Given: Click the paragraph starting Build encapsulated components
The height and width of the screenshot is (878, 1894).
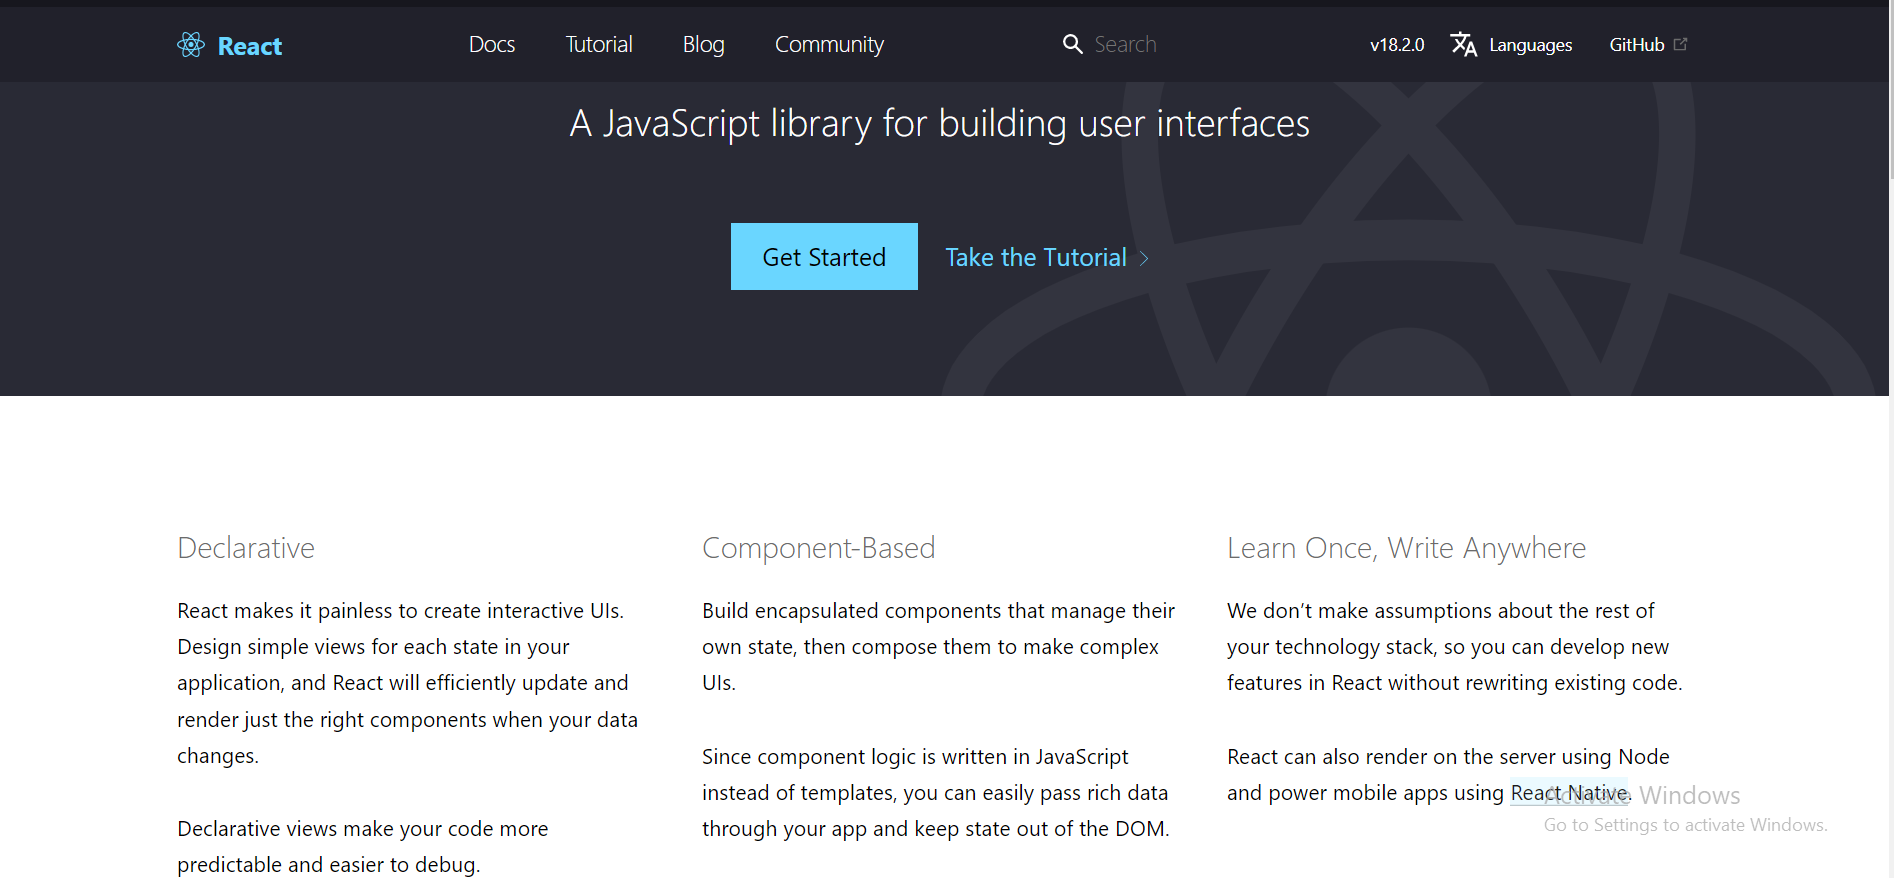Looking at the screenshot, I should point(939,647).
